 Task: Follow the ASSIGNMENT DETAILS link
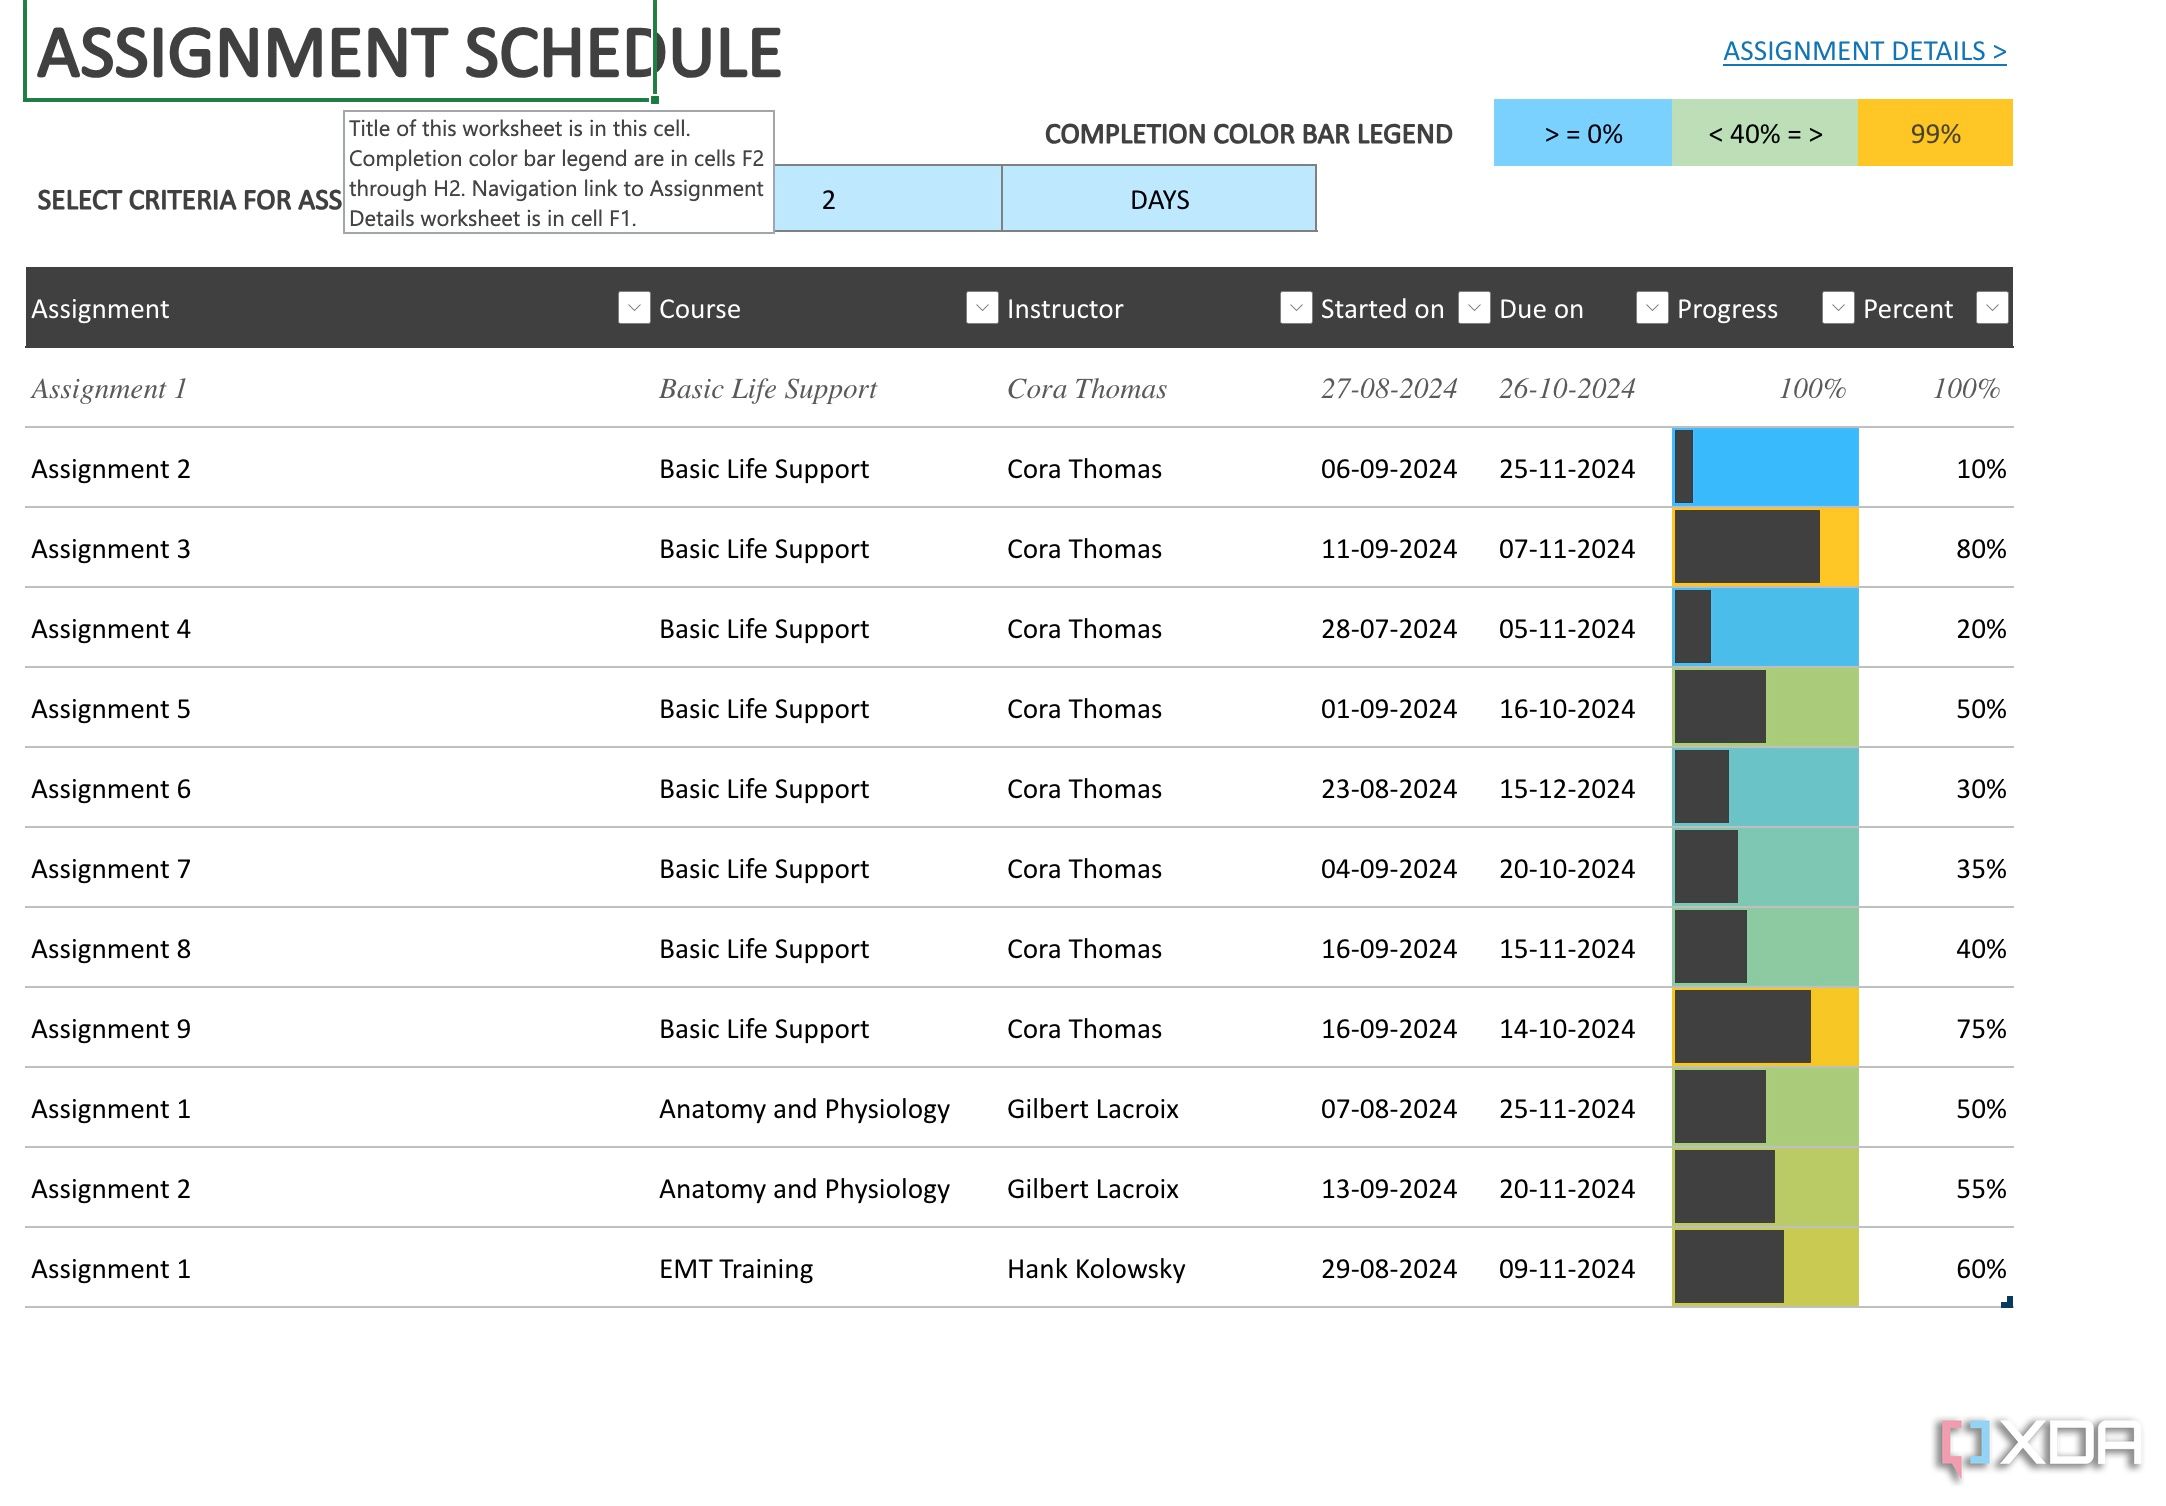1864,51
